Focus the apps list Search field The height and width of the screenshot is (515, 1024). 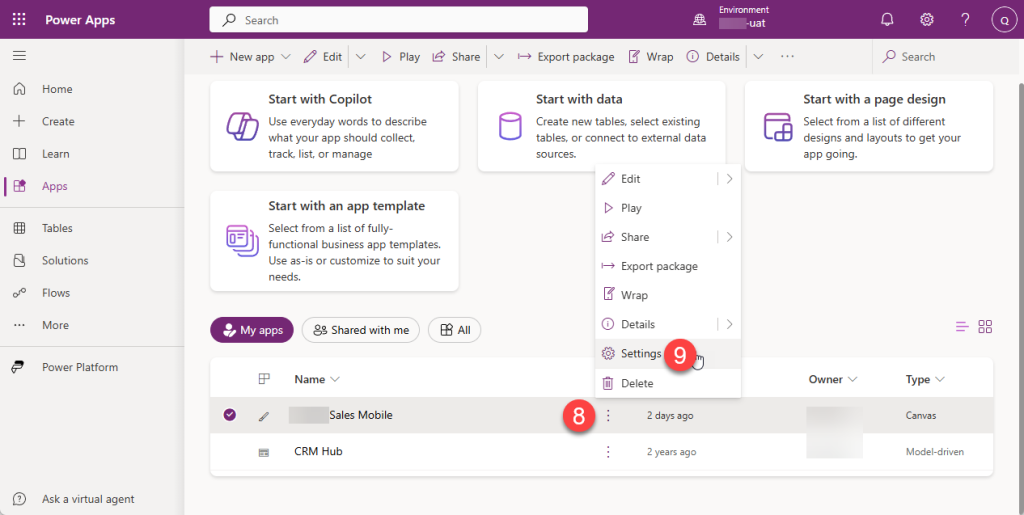click(x=945, y=57)
